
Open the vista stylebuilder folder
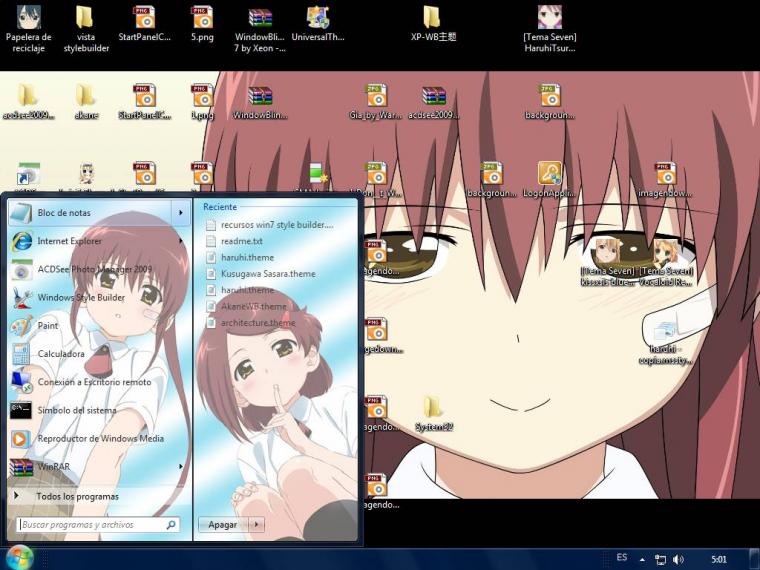[86, 28]
